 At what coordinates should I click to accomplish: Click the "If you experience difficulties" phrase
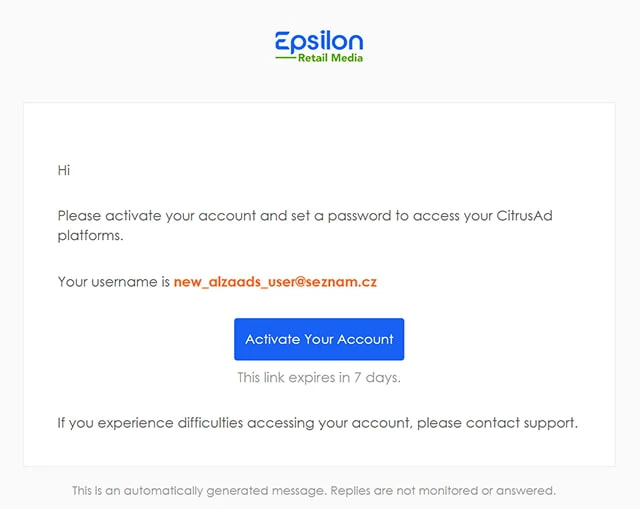[150, 423]
